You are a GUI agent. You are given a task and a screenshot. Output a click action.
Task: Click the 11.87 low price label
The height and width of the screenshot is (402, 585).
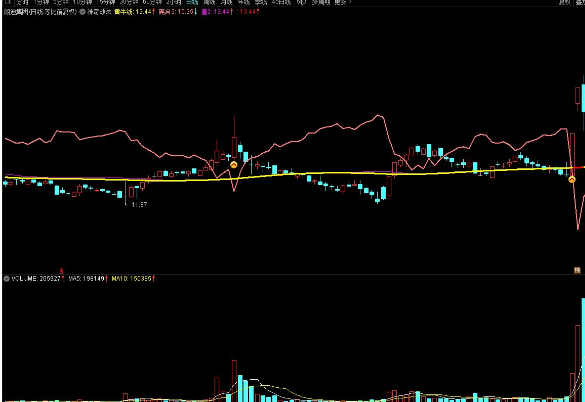click(139, 205)
